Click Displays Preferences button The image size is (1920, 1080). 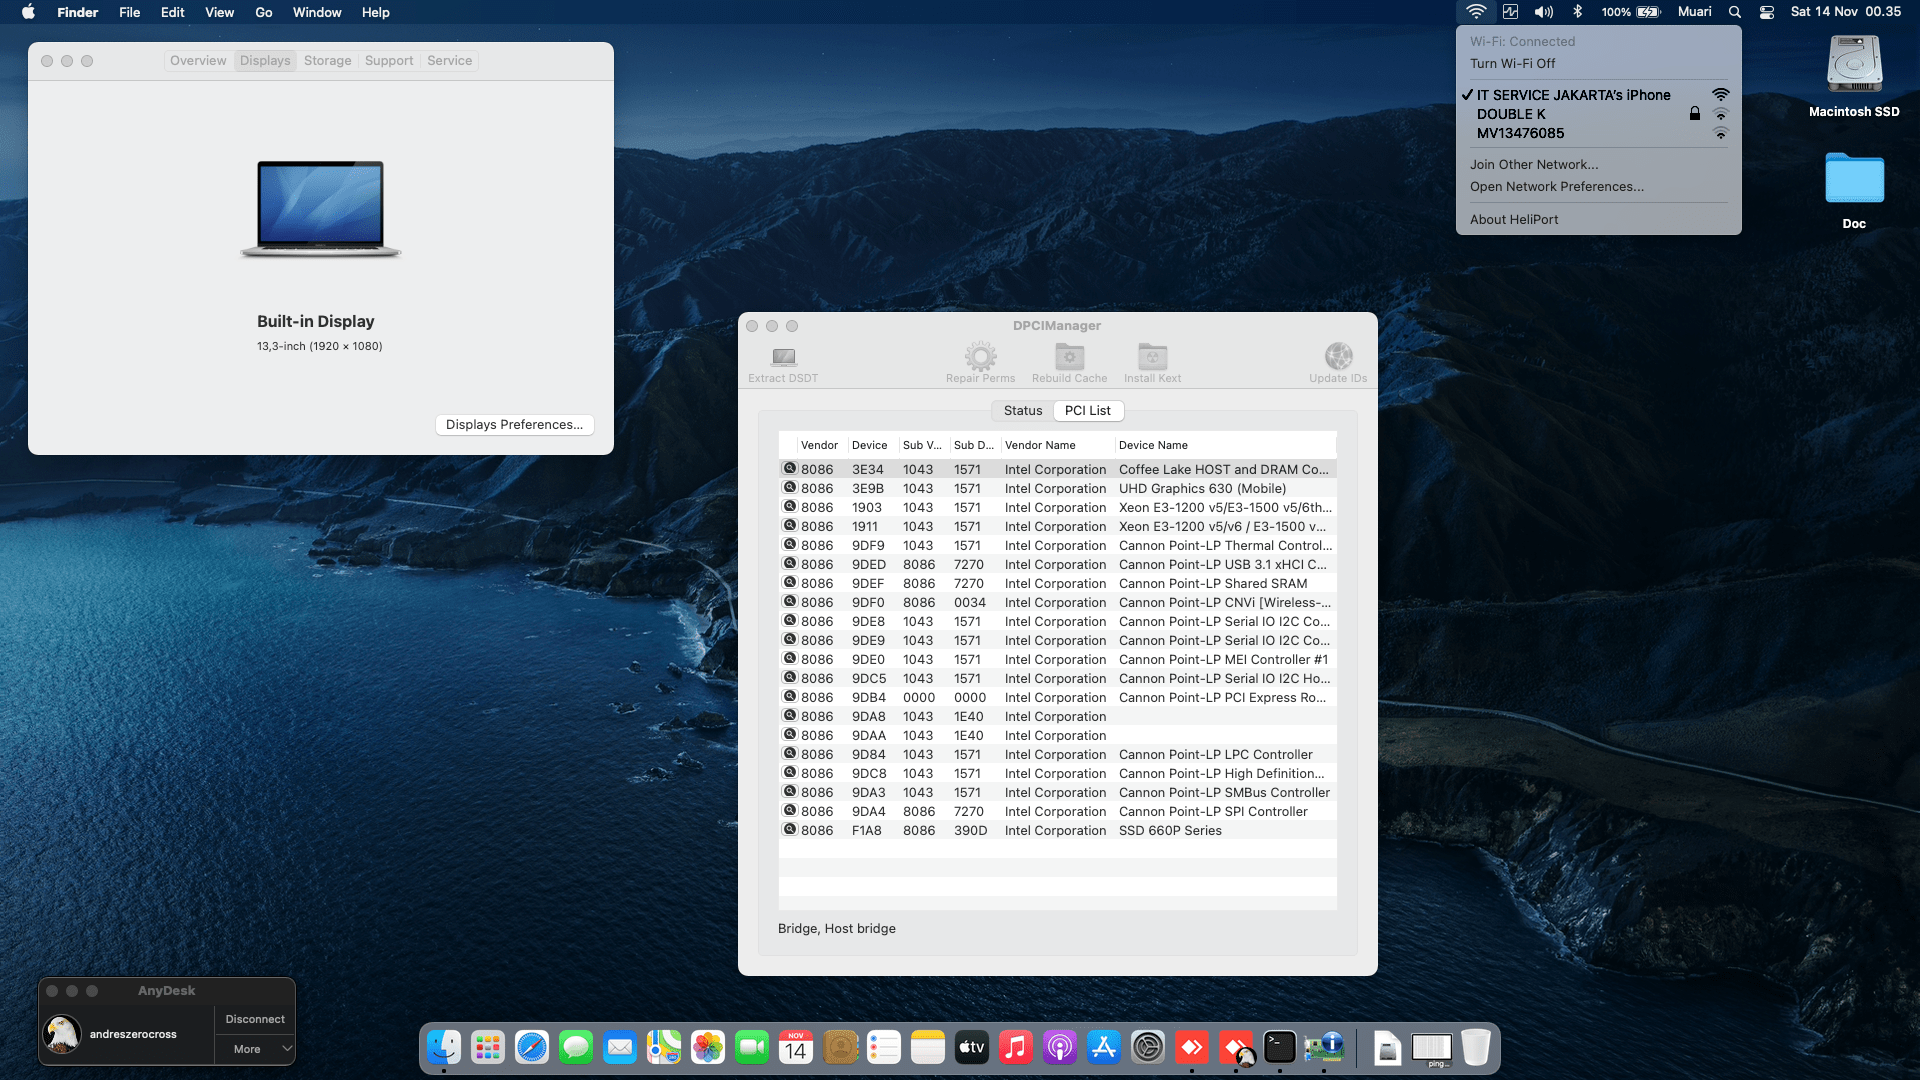coord(514,425)
